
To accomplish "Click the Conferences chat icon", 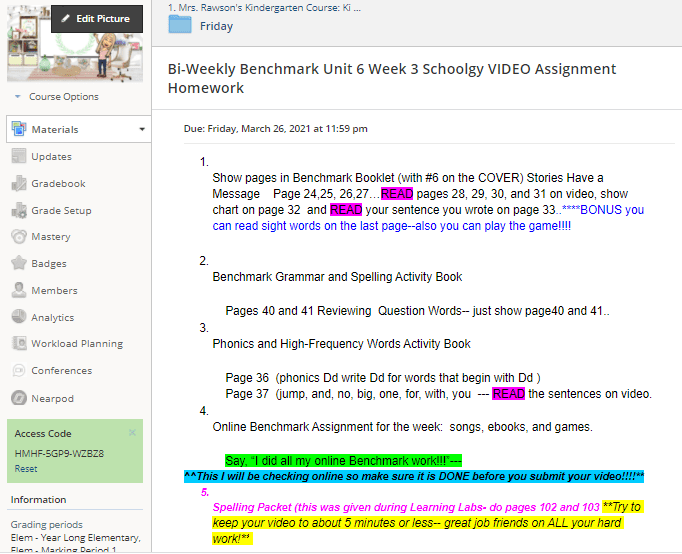I will pos(19,370).
